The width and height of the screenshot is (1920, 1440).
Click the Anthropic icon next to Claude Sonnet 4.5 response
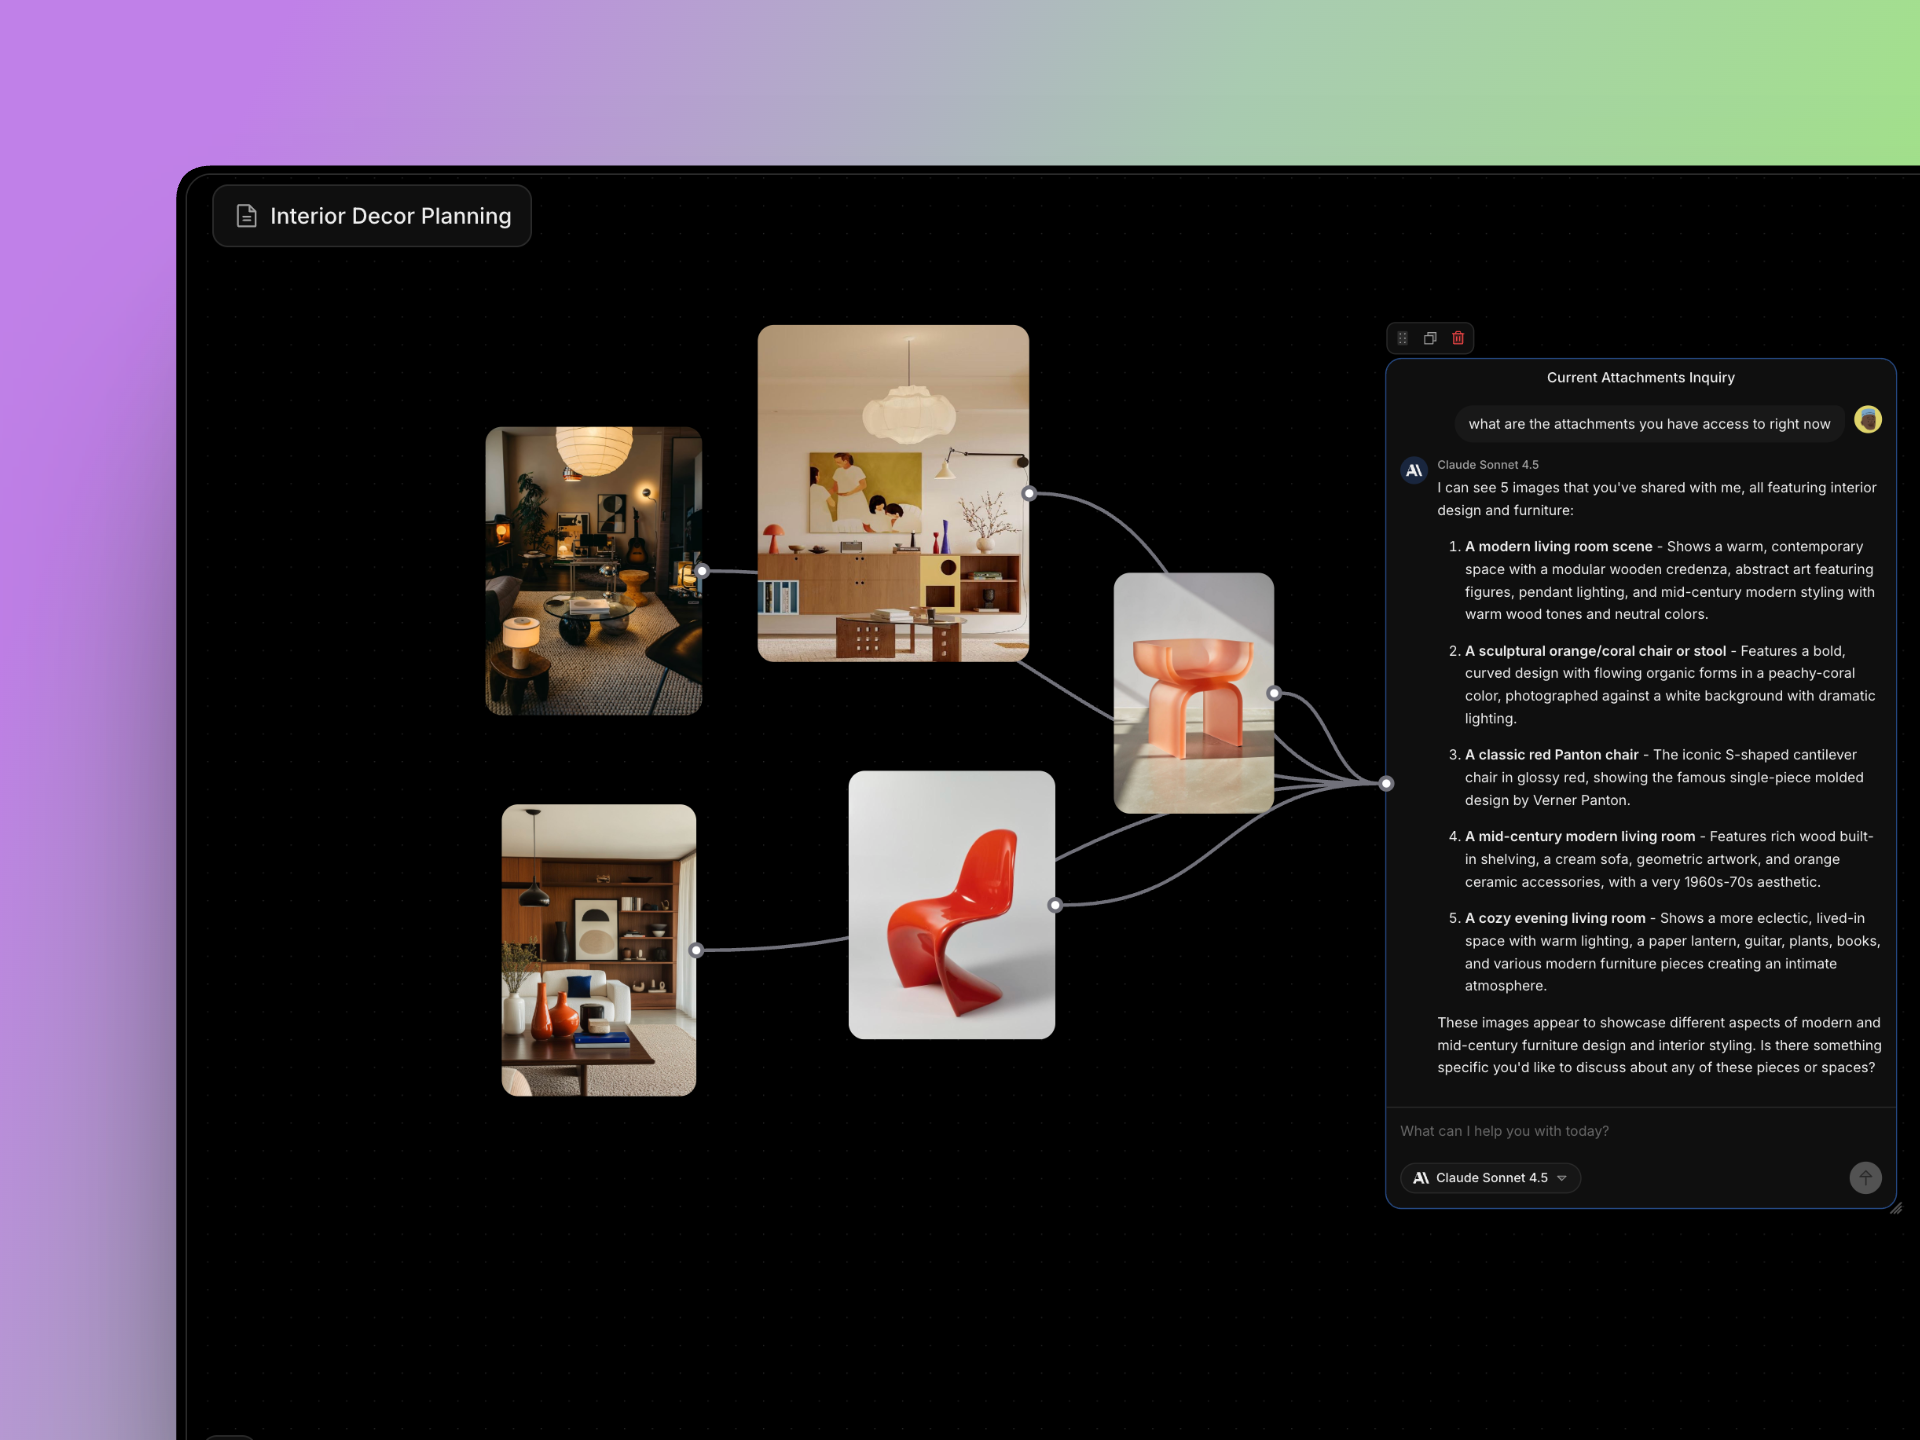(x=1413, y=470)
